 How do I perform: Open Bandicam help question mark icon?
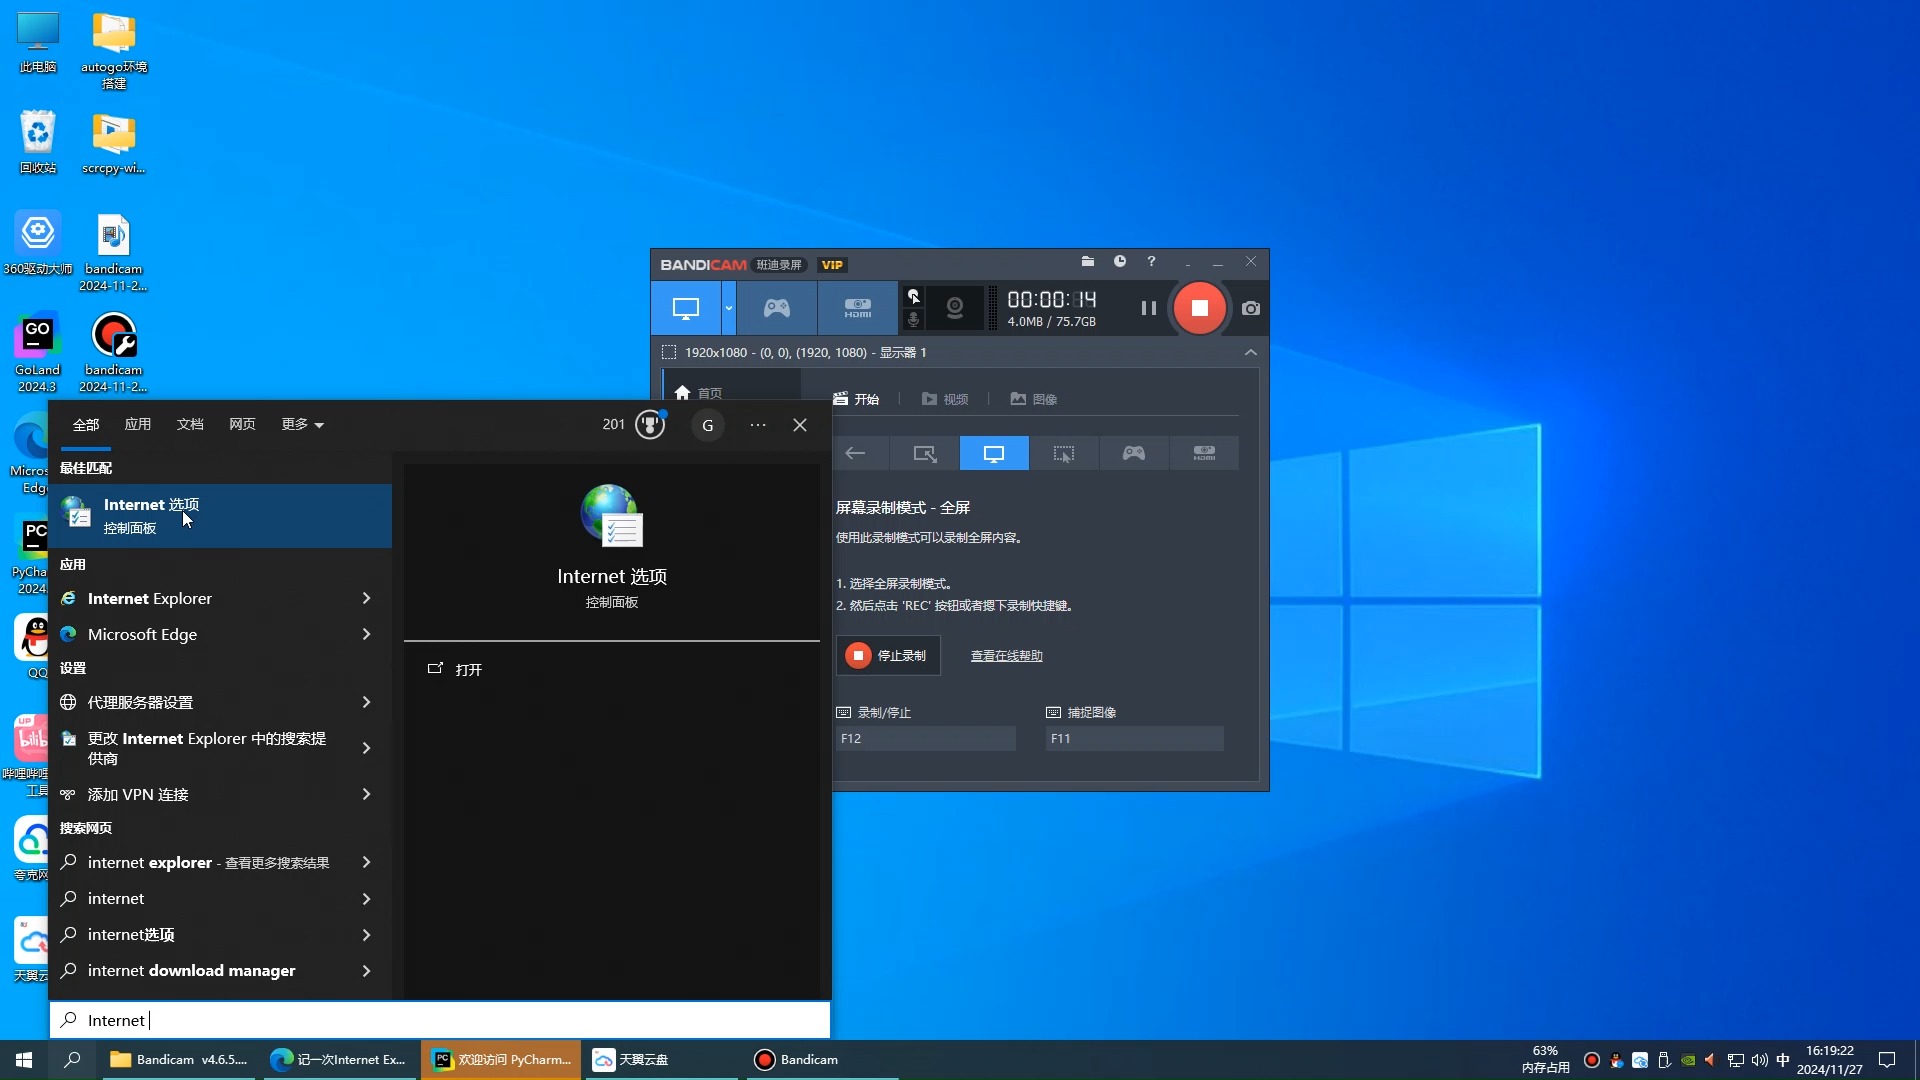tap(1151, 261)
